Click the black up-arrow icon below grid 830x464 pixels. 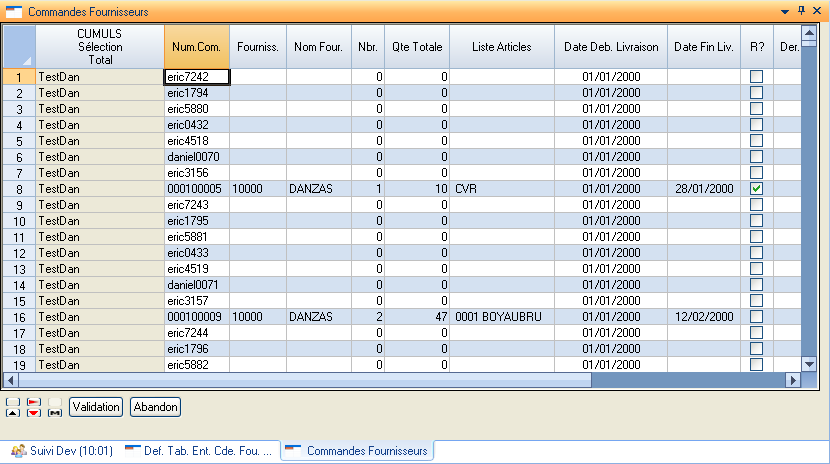coord(12,412)
